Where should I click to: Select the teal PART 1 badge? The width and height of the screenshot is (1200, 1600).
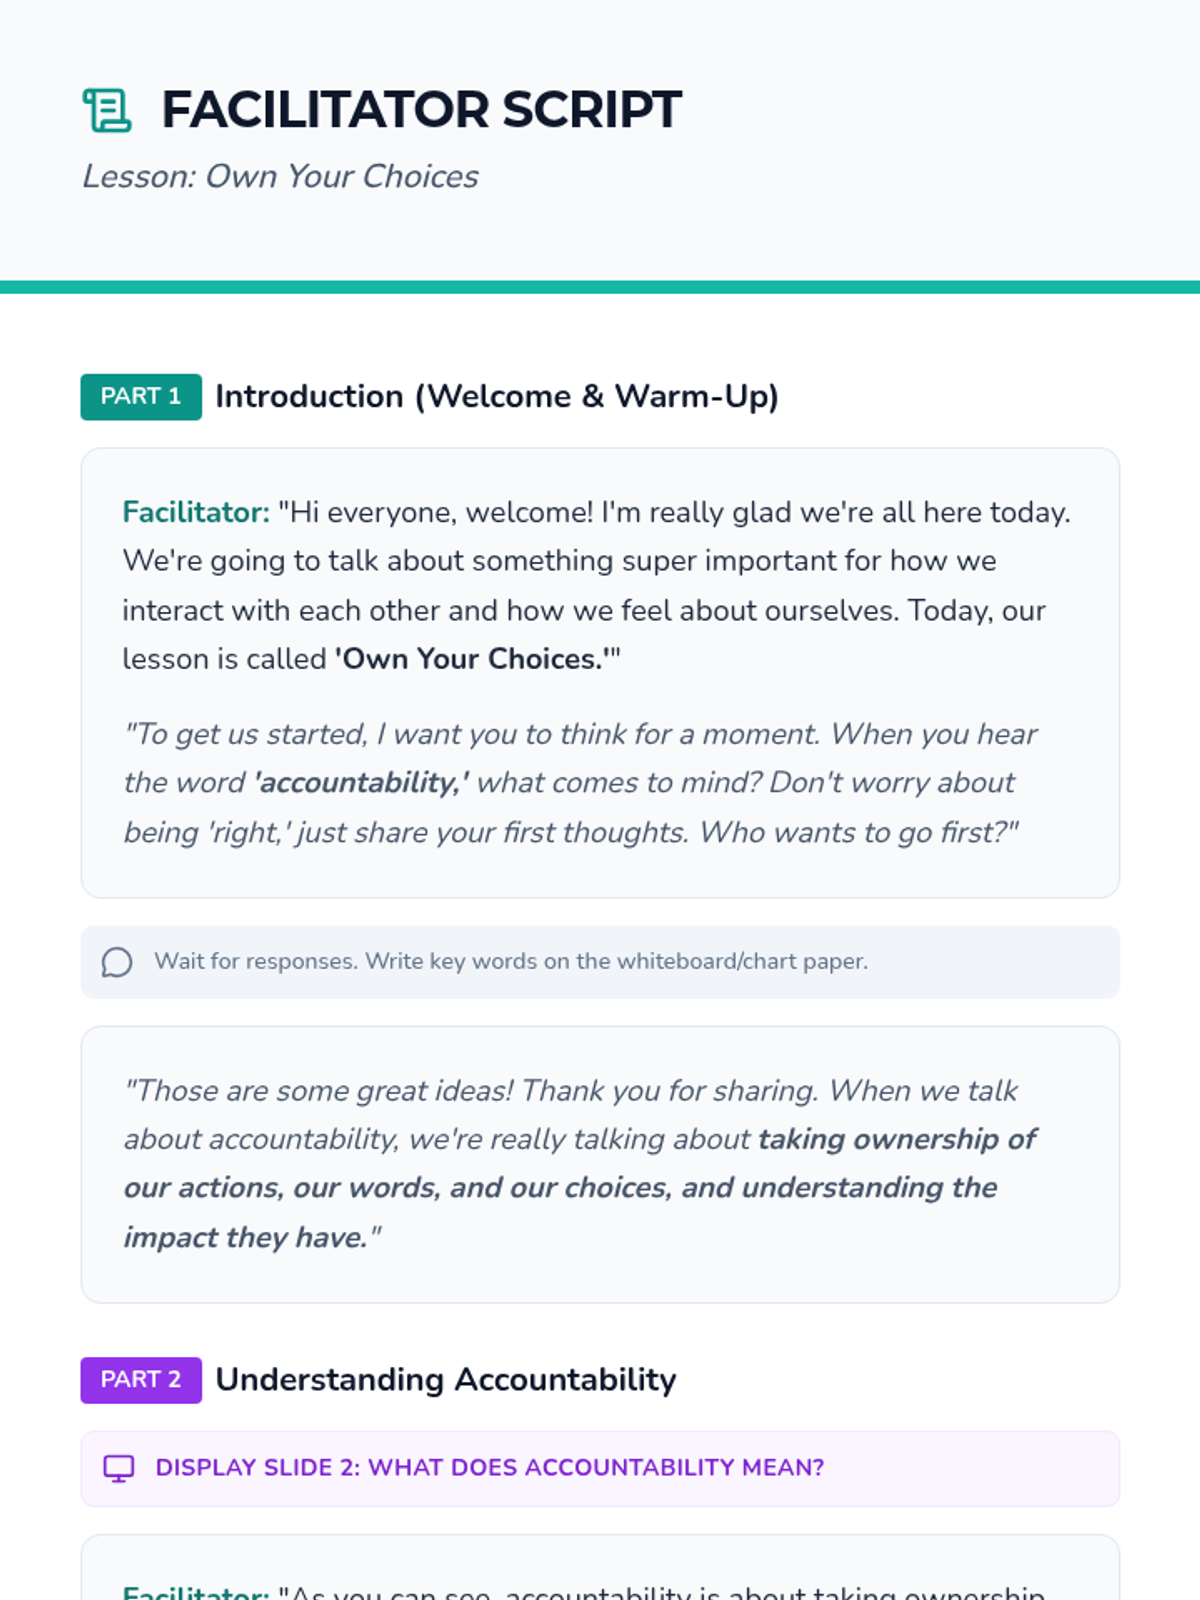coord(141,397)
